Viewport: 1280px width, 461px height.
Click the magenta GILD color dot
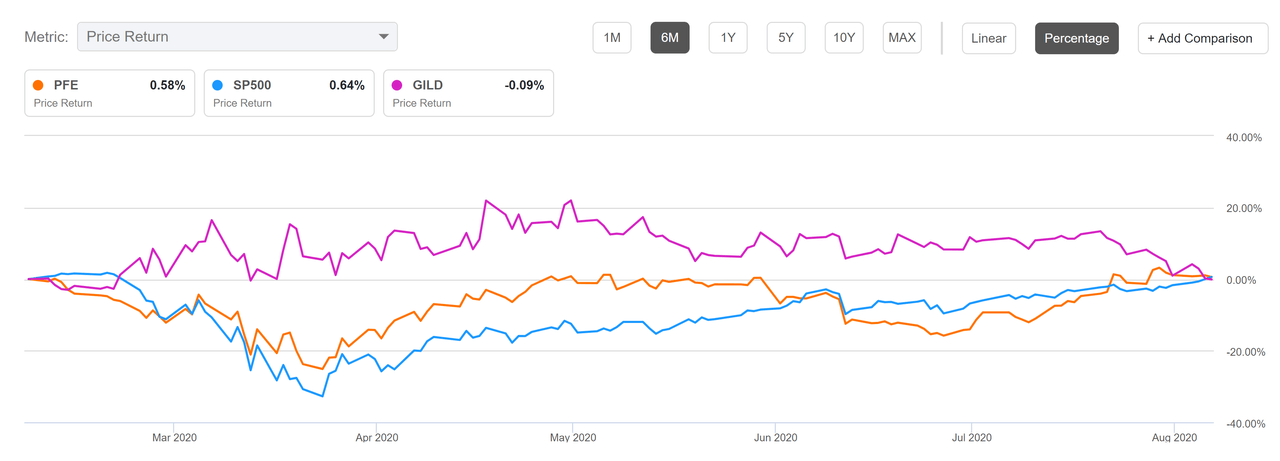click(398, 85)
